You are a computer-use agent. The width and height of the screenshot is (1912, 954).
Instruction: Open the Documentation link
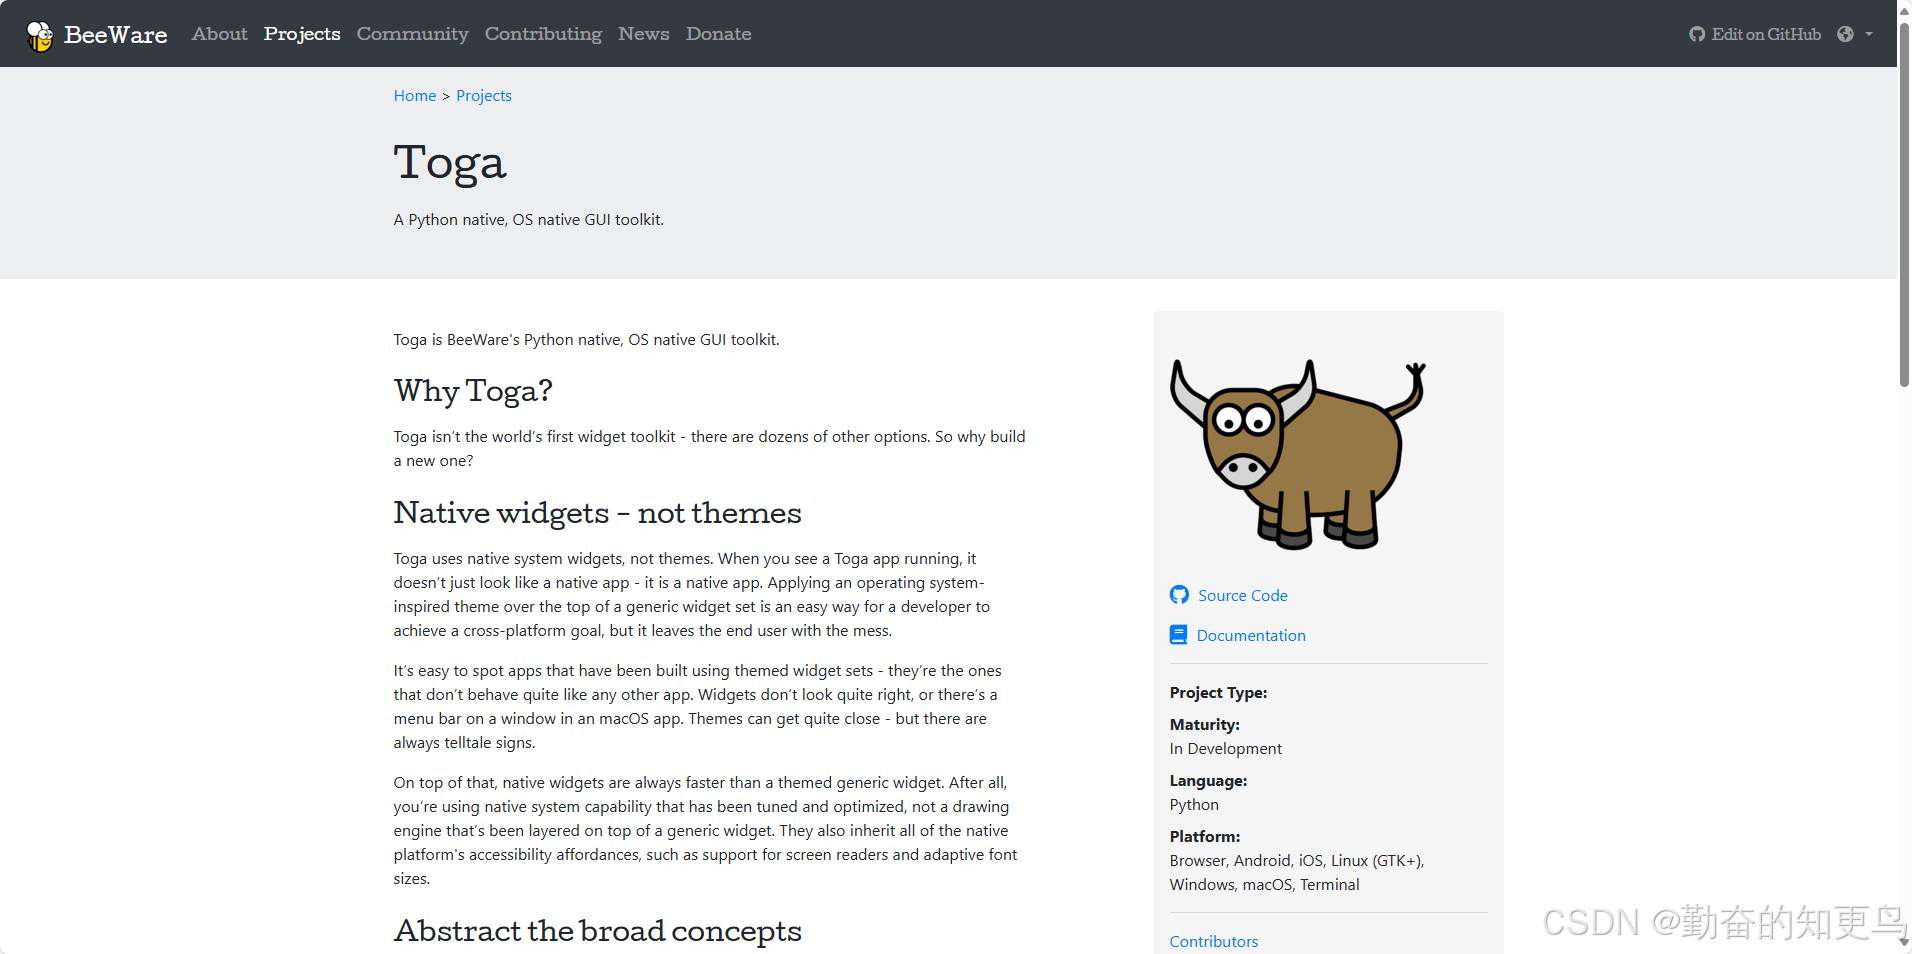click(x=1251, y=636)
